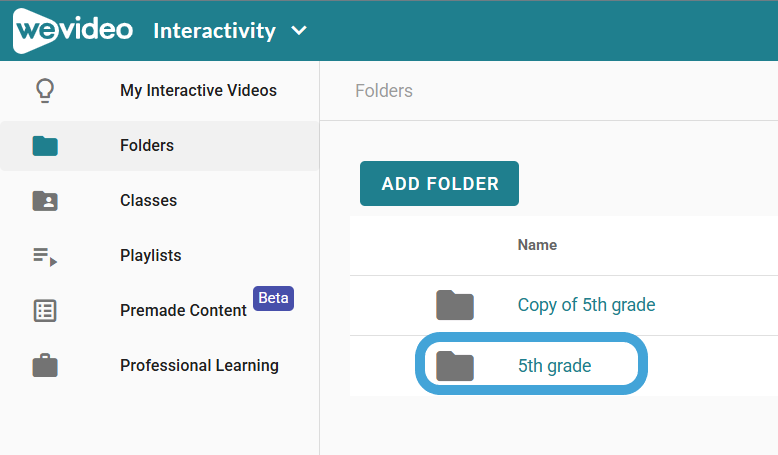Open Playlists from the sidebar
This screenshot has width=778, height=455.
151,256
